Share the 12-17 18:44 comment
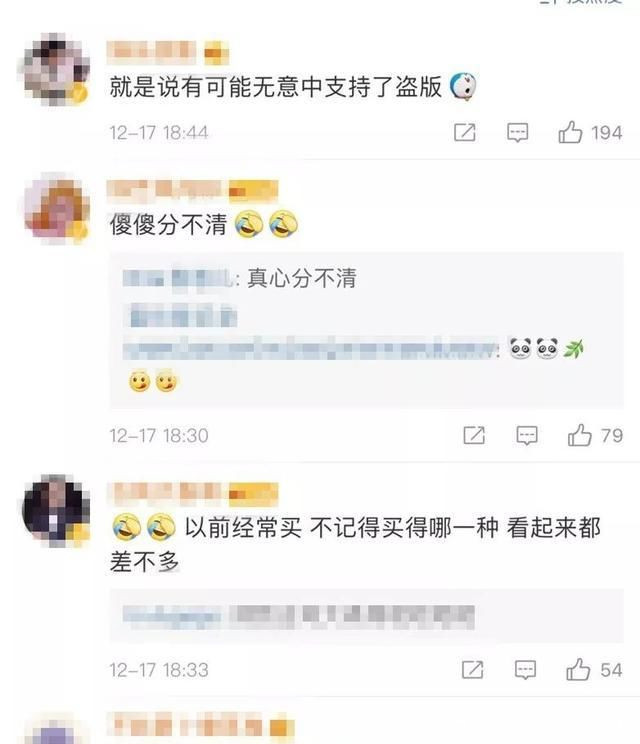 point(465,132)
